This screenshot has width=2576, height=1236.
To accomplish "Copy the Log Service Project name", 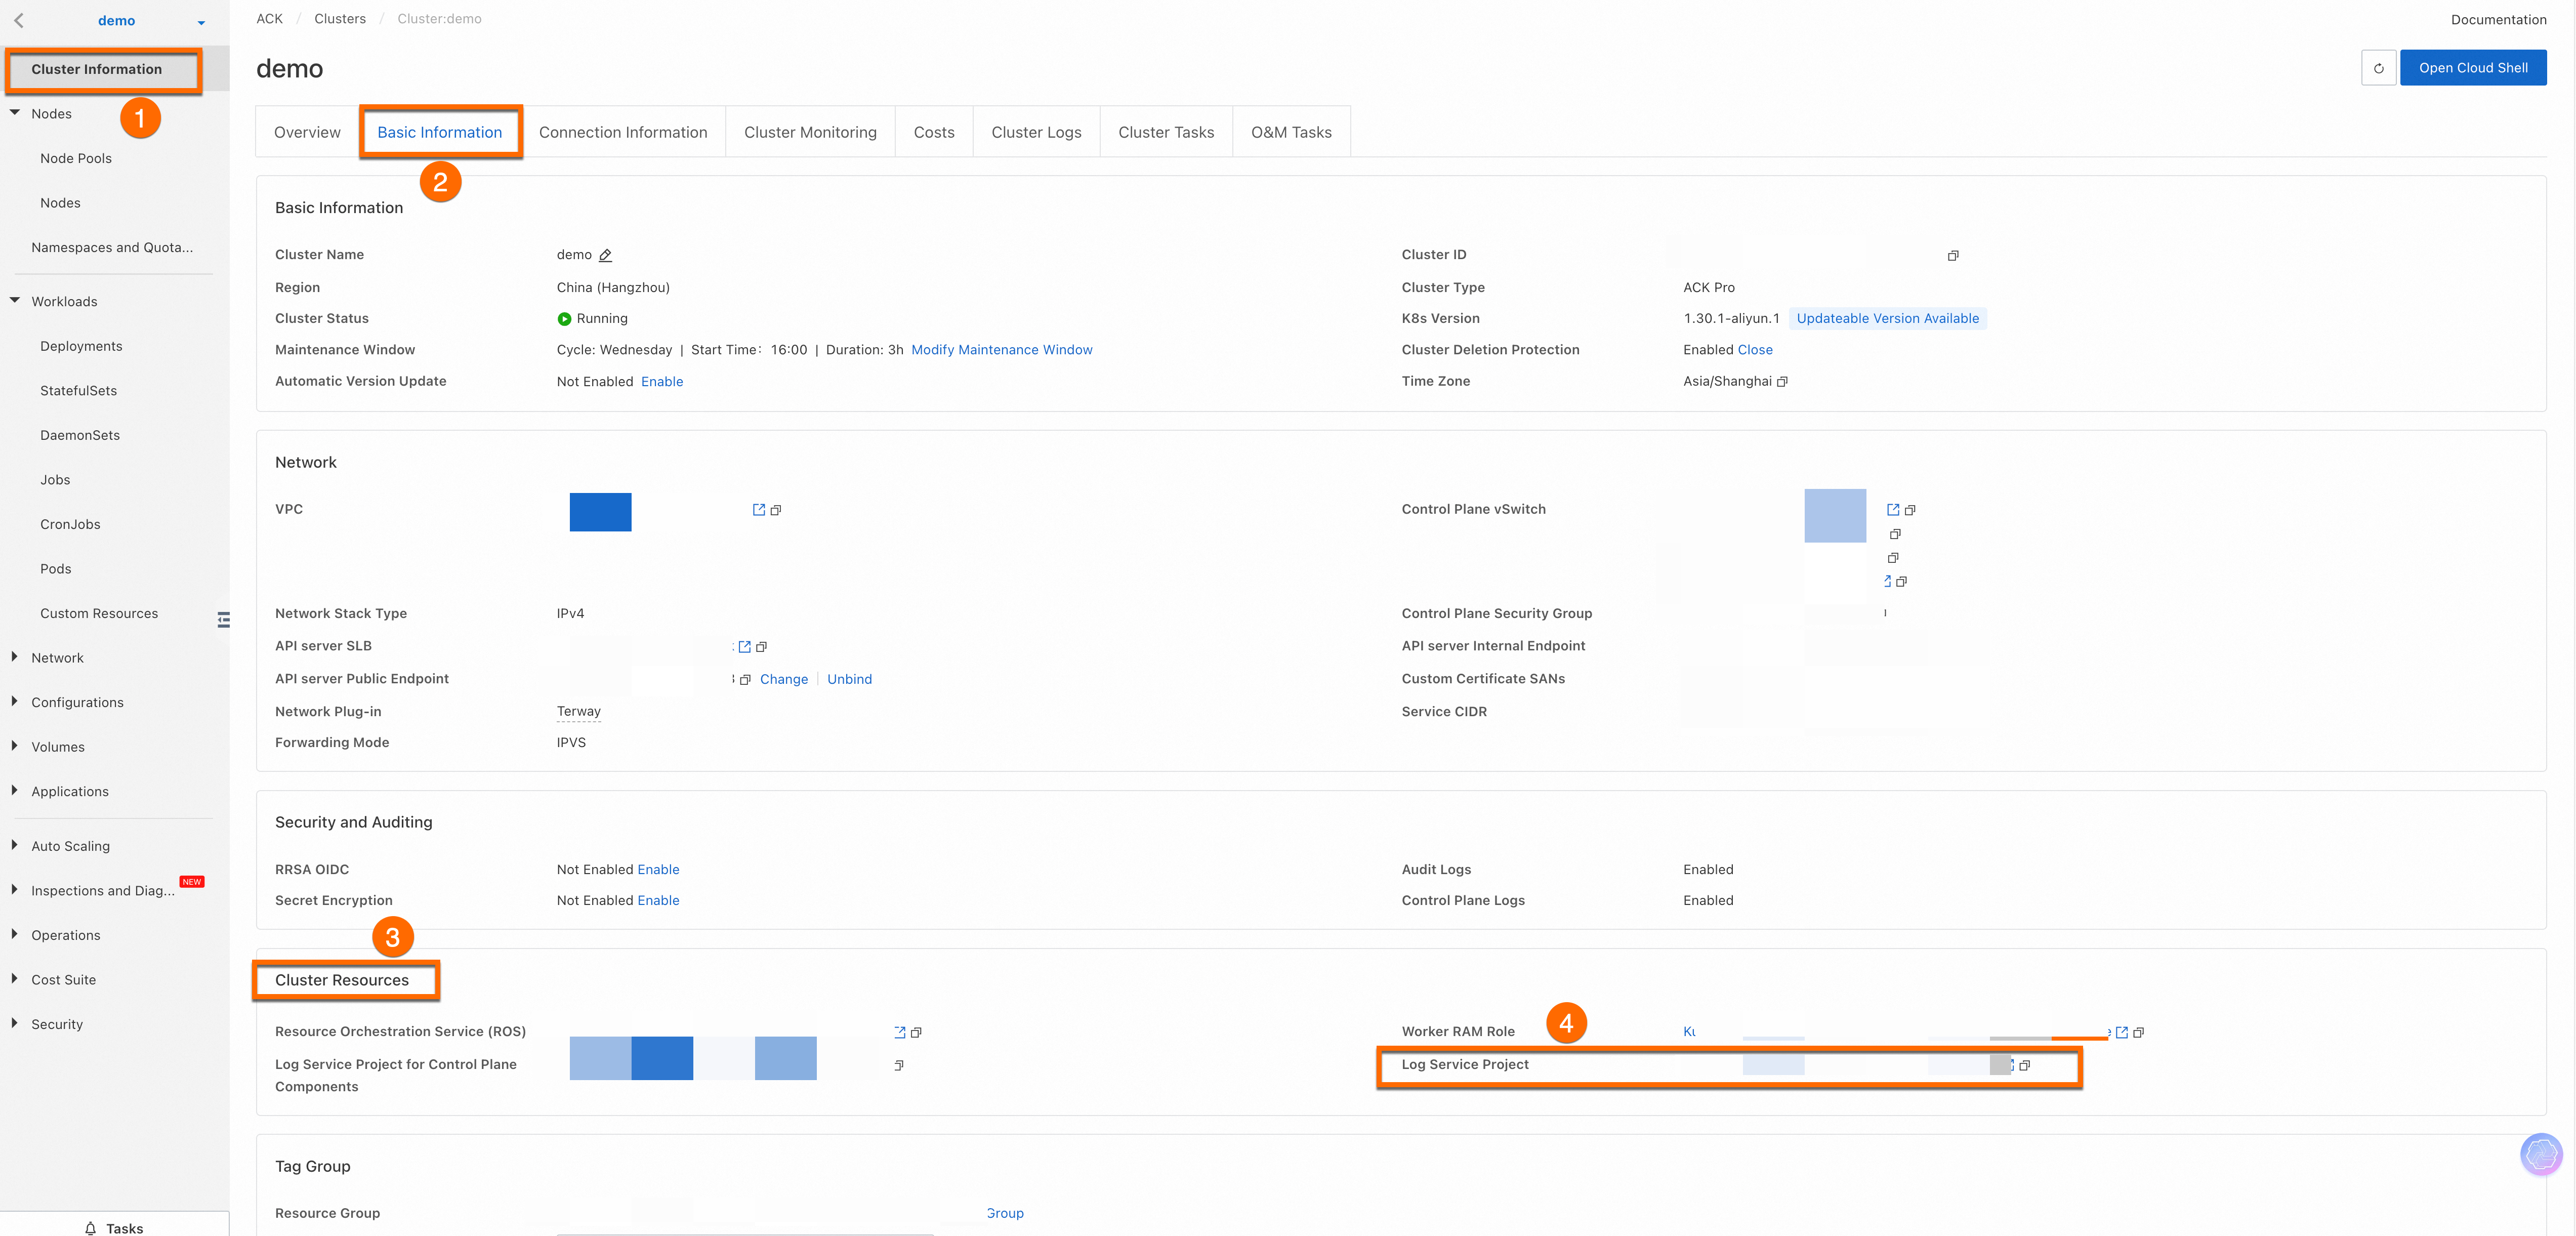I will 2024,1065.
